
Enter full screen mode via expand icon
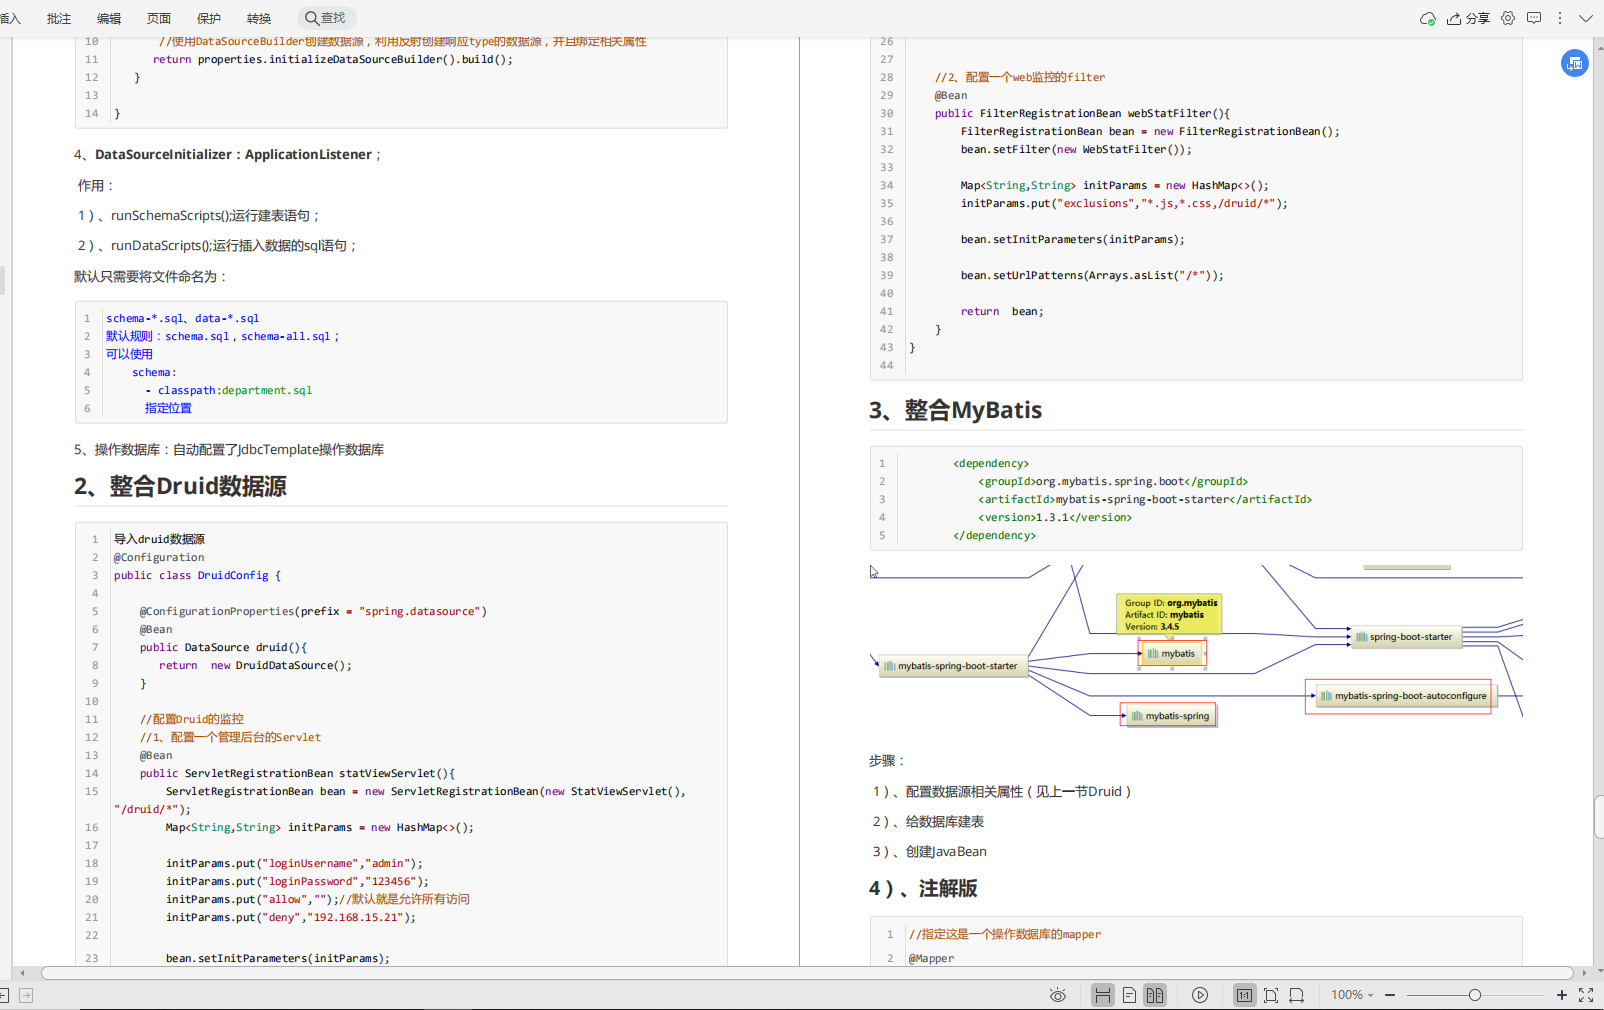[1586, 995]
